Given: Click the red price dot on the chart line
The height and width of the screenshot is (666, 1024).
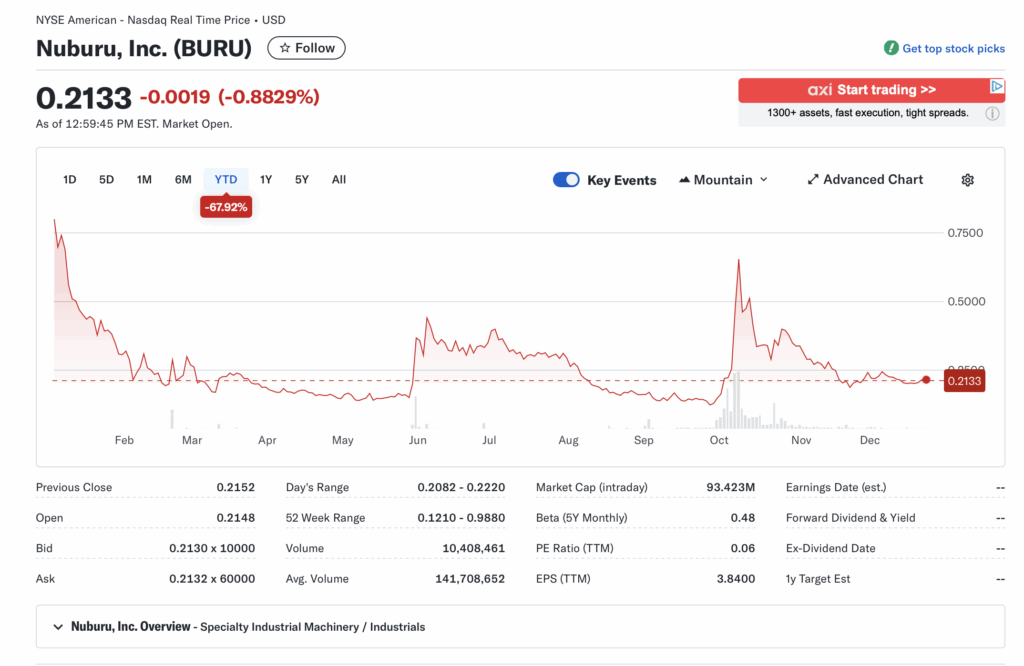Looking at the screenshot, I should (x=925, y=380).
